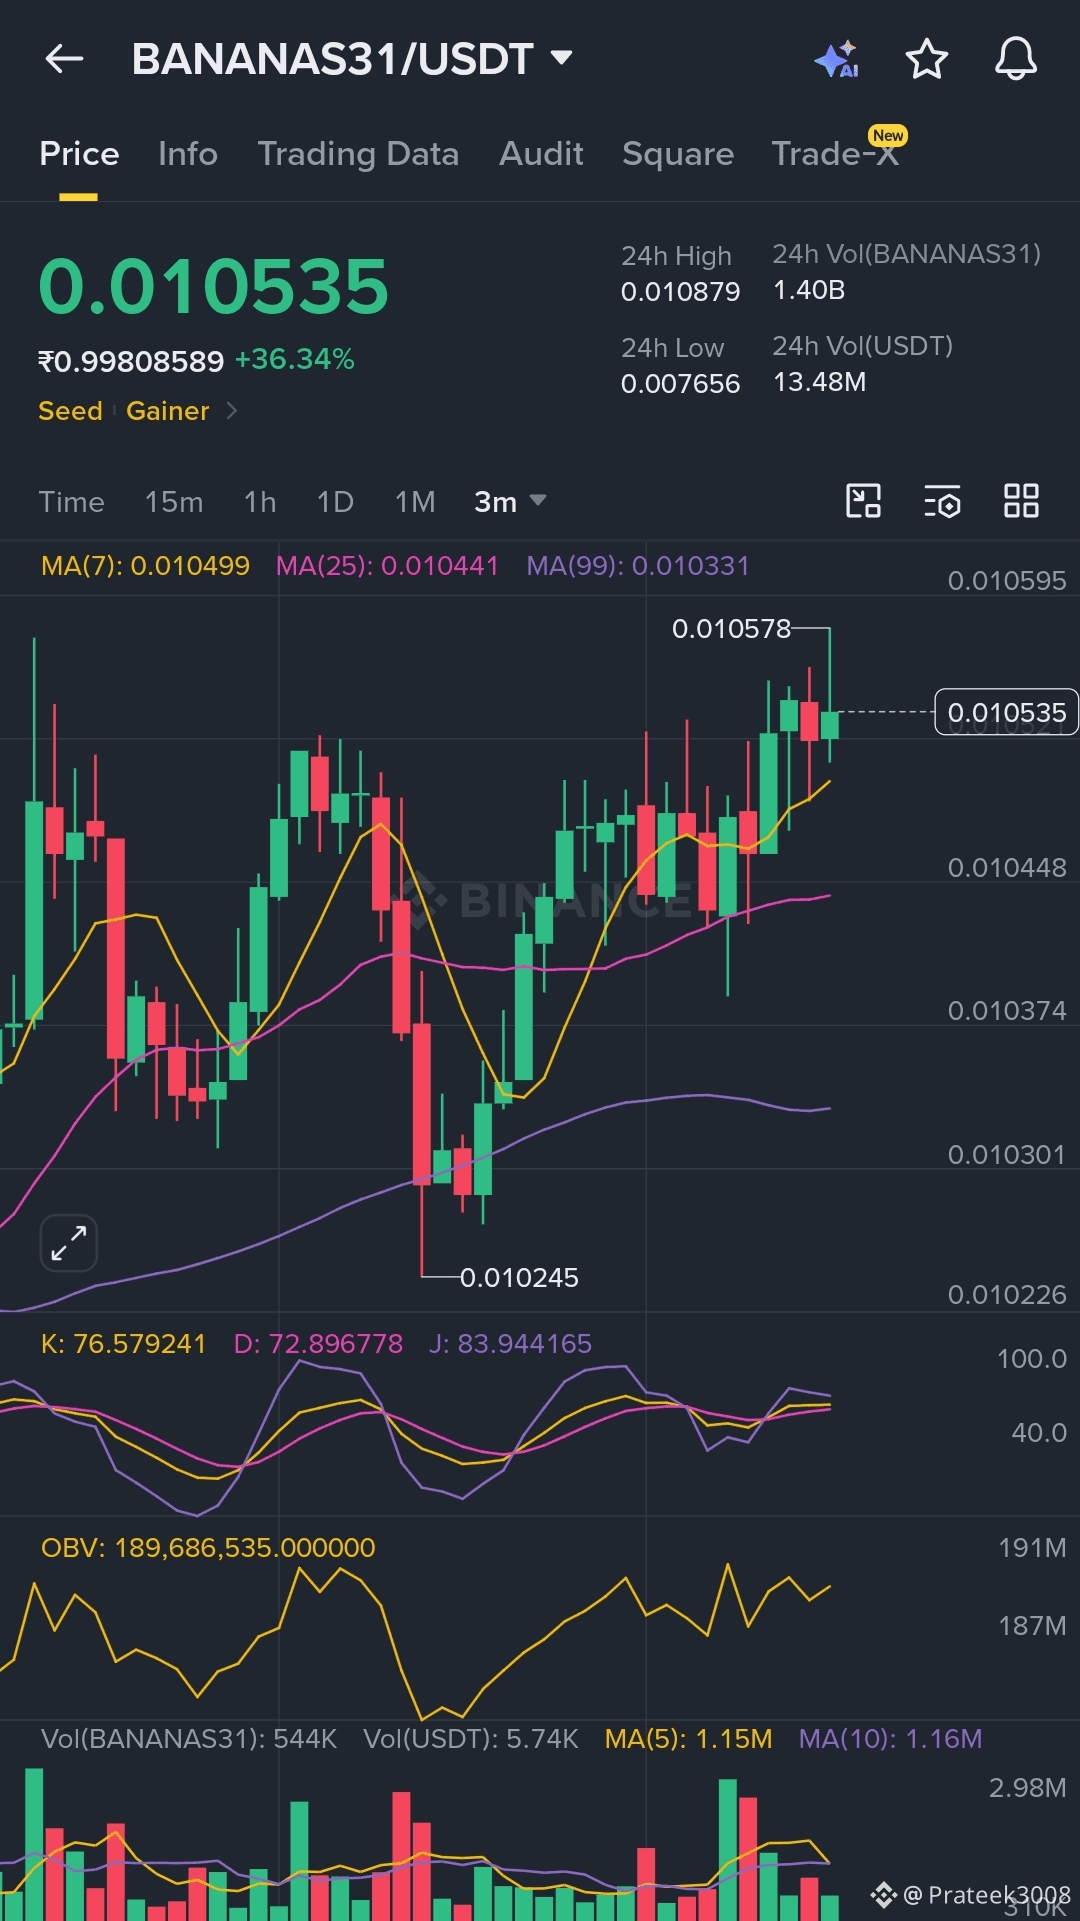Tap the 24h Low value 0.007656
The width and height of the screenshot is (1080, 1921).
(x=680, y=384)
